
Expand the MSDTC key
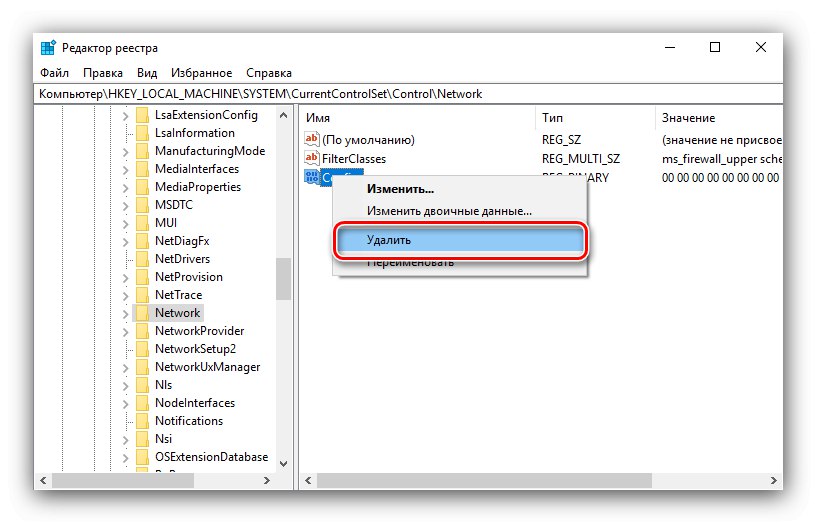click(x=125, y=206)
